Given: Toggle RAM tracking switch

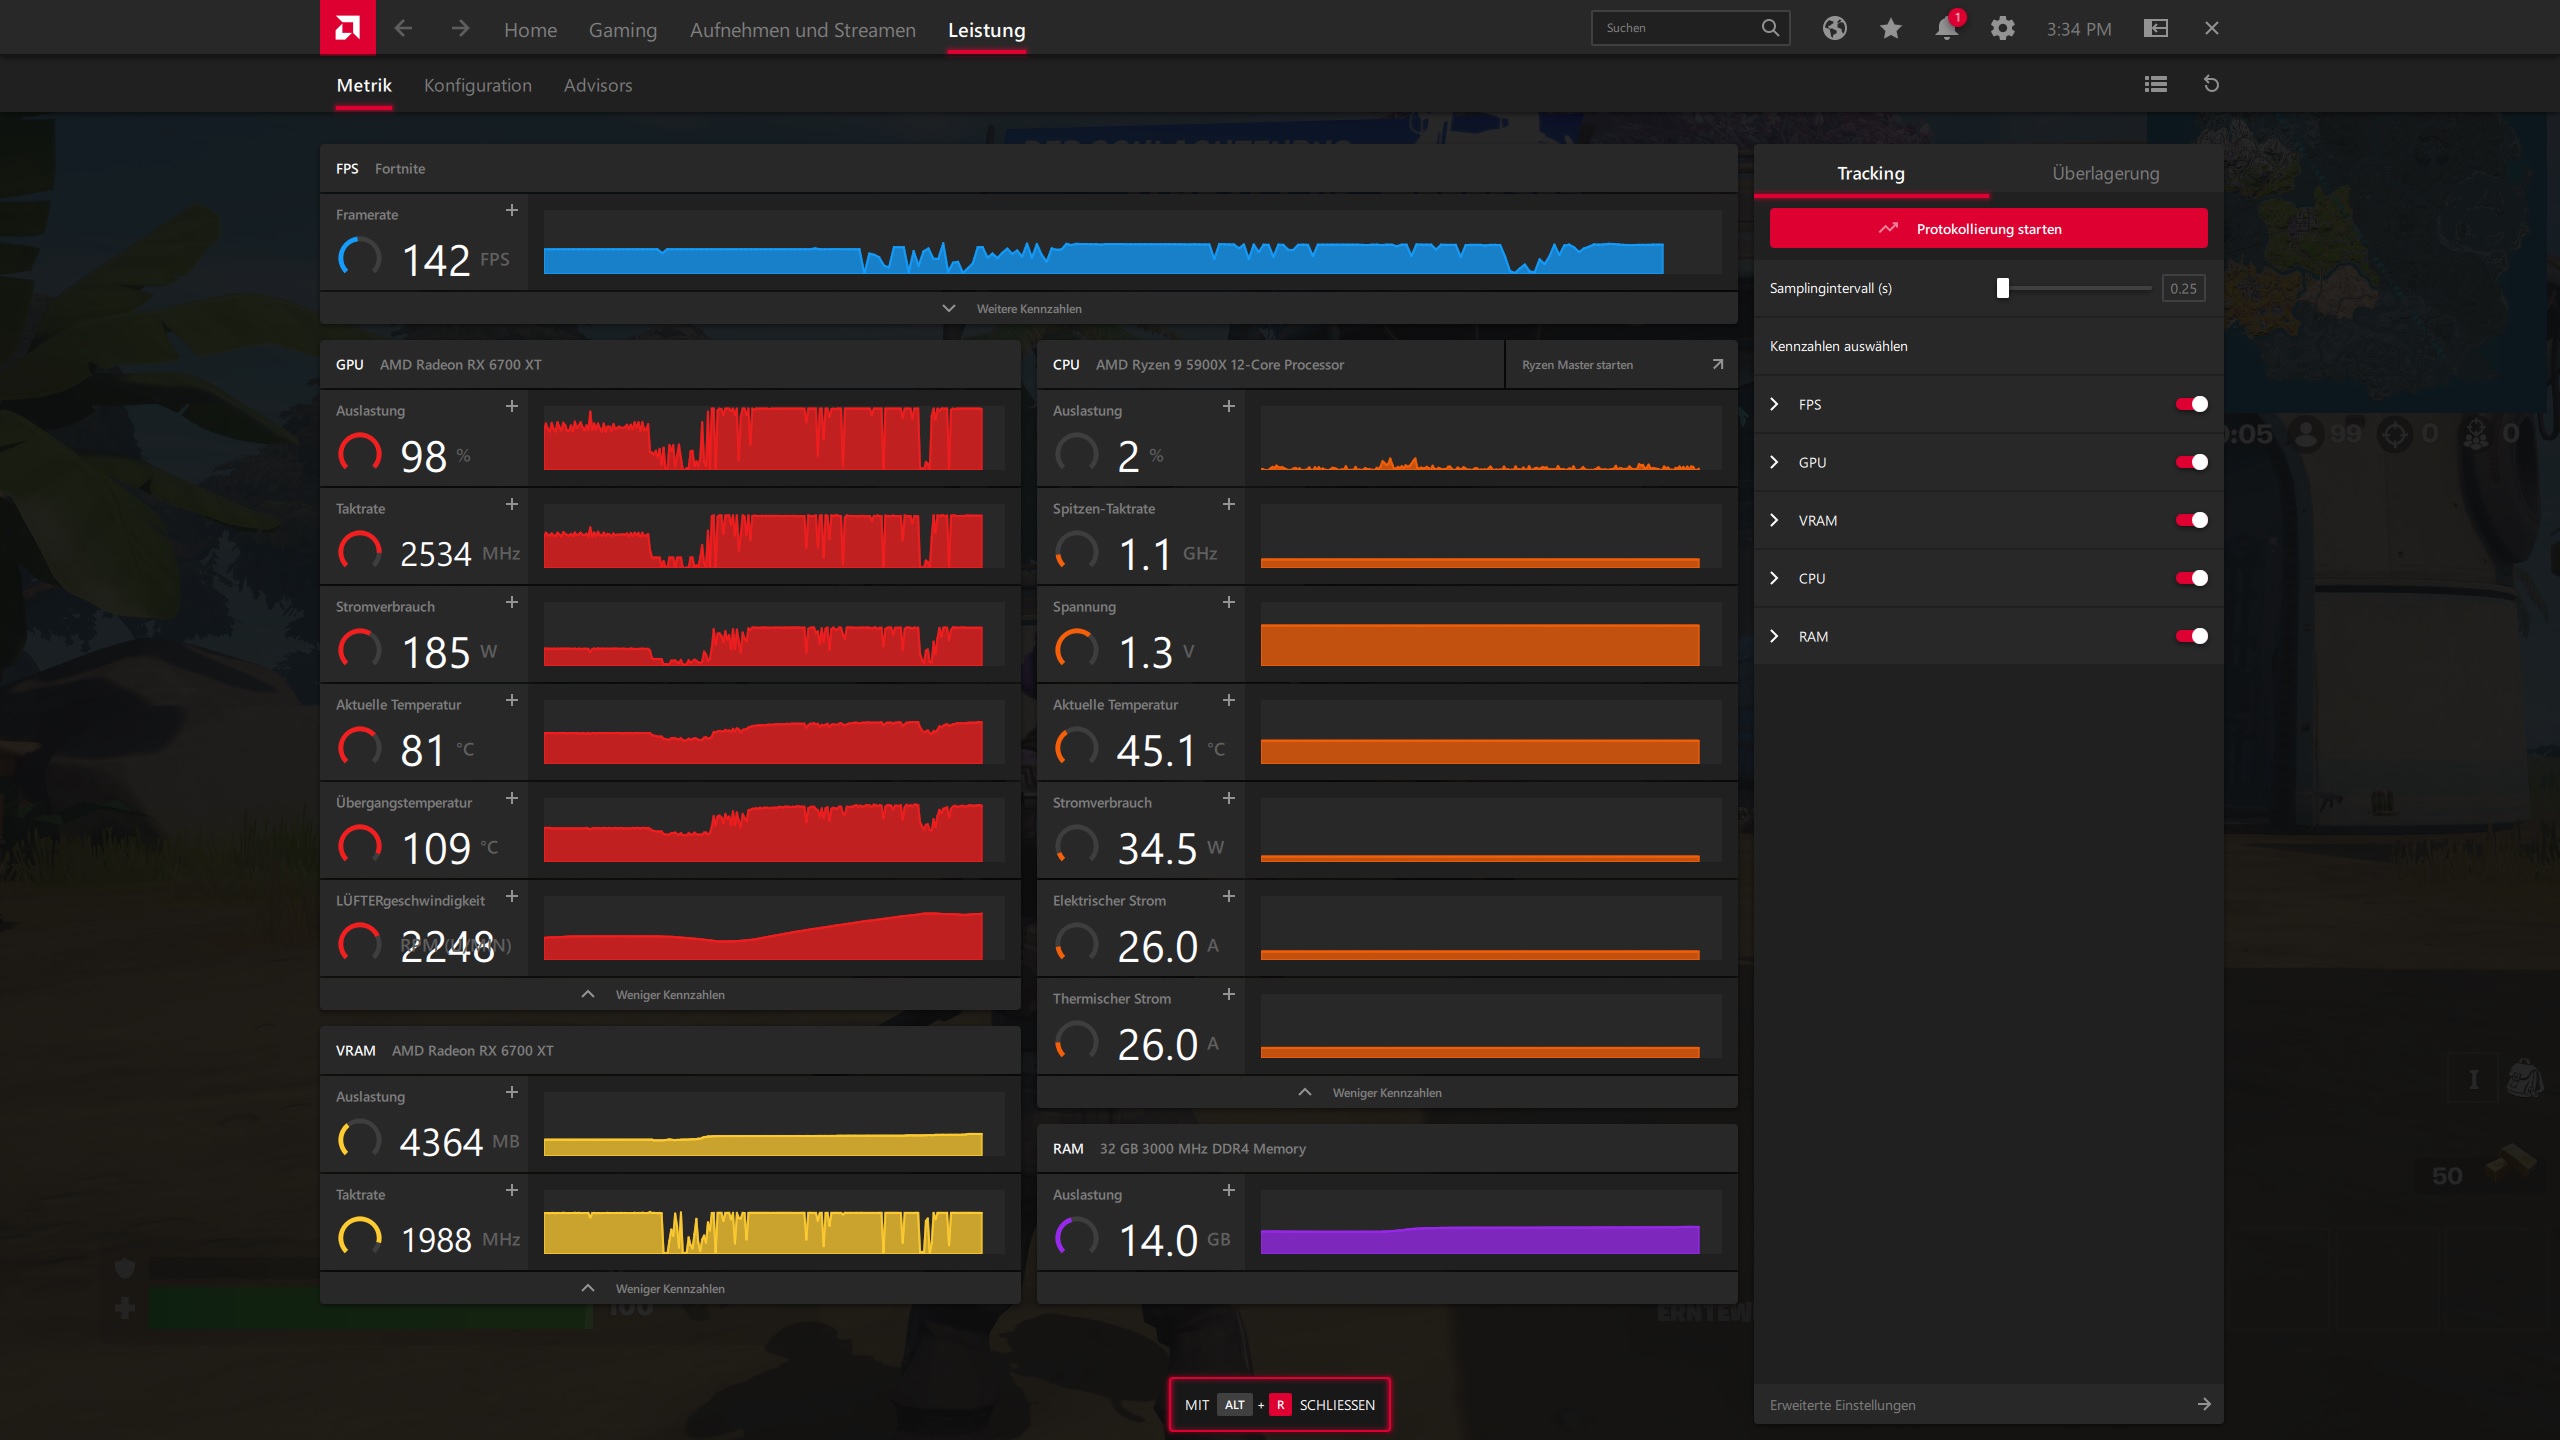Looking at the screenshot, I should [2191, 636].
